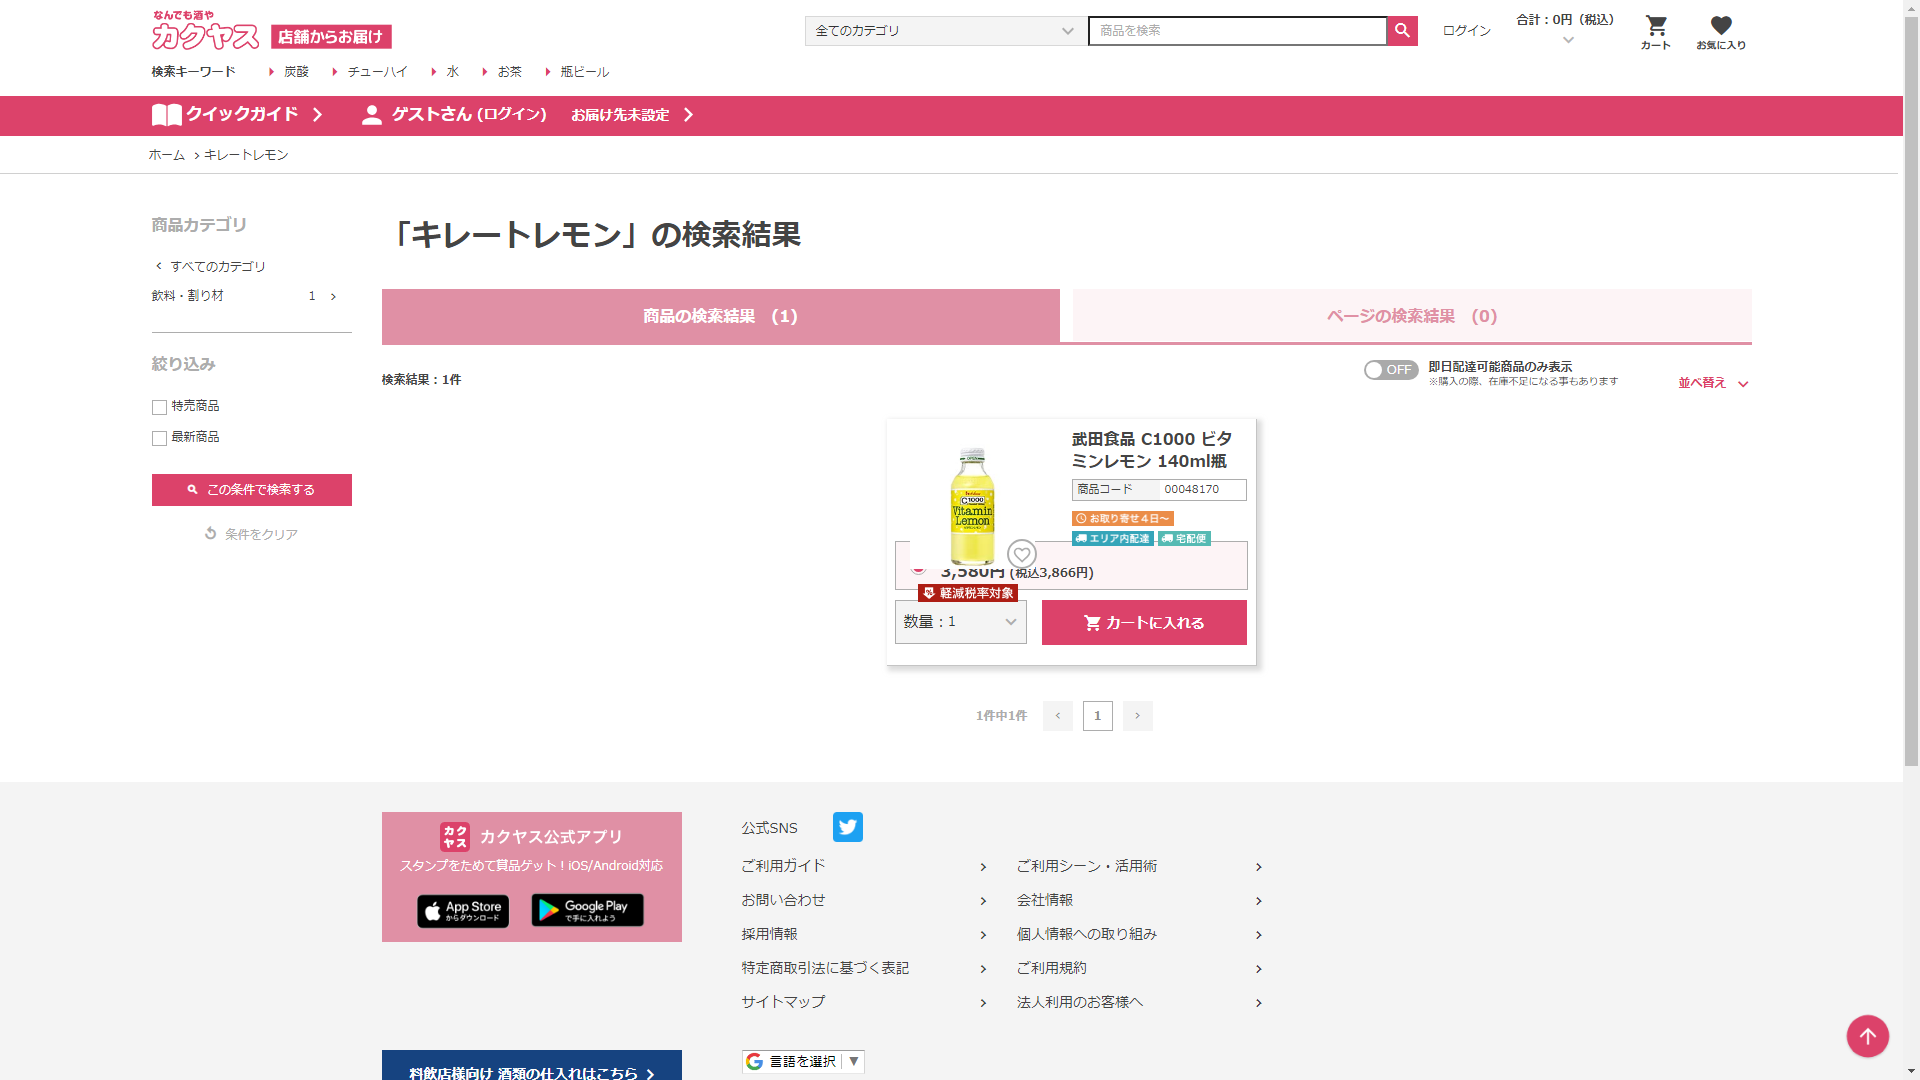Click この条件で検索する button
This screenshot has height=1080, width=1920.
pyautogui.click(x=252, y=490)
